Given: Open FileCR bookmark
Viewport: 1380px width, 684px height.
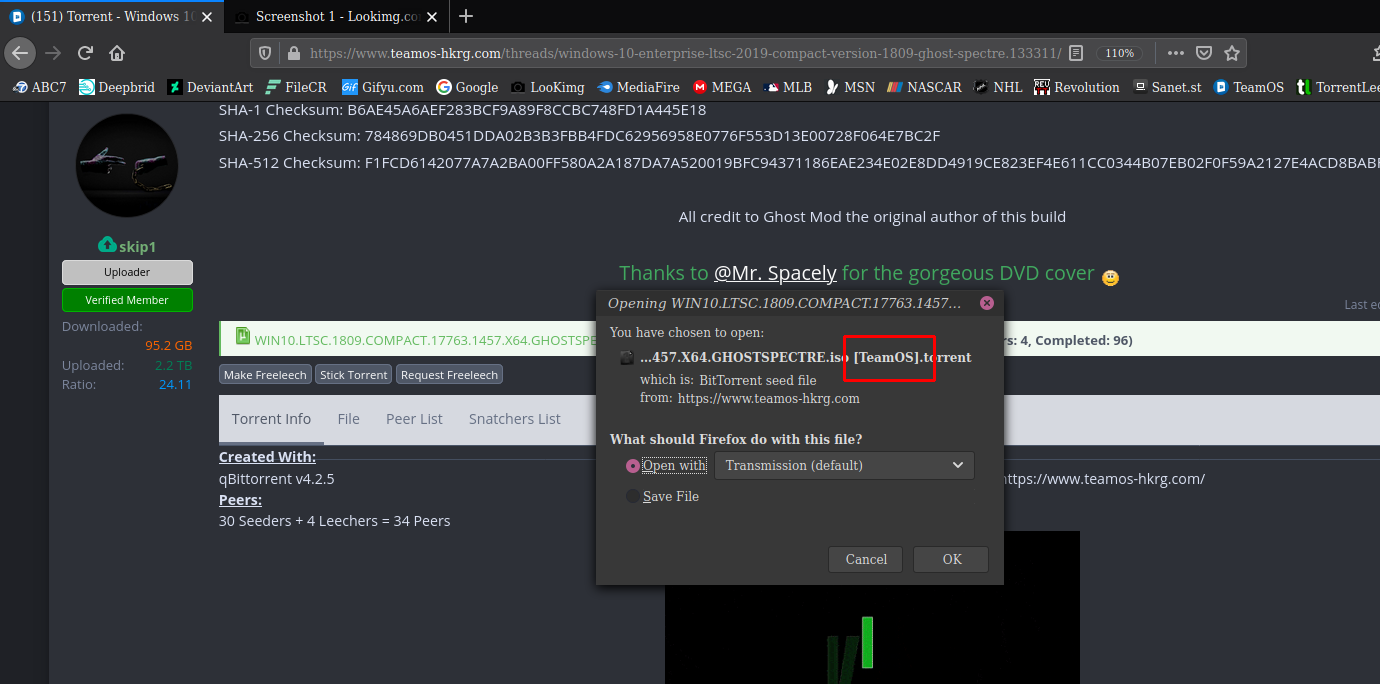Looking at the screenshot, I should pyautogui.click(x=296, y=87).
